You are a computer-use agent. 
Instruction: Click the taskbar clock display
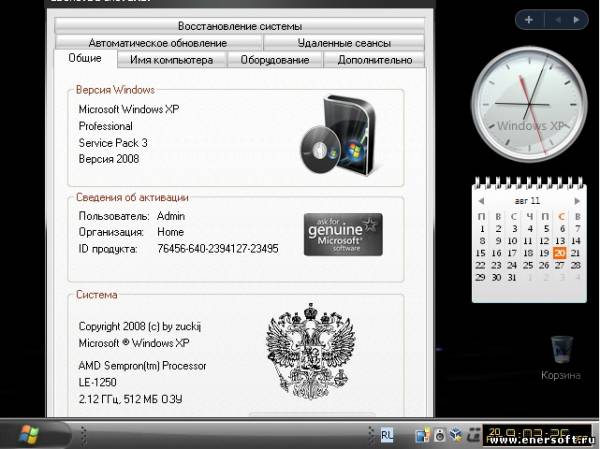point(536,436)
